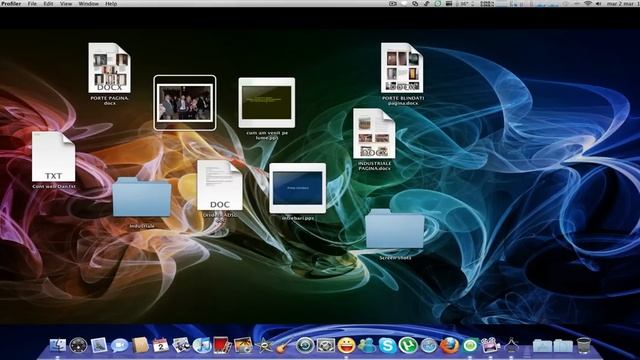
Task: Open iPhoto from the Dock
Action: tap(243, 346)
